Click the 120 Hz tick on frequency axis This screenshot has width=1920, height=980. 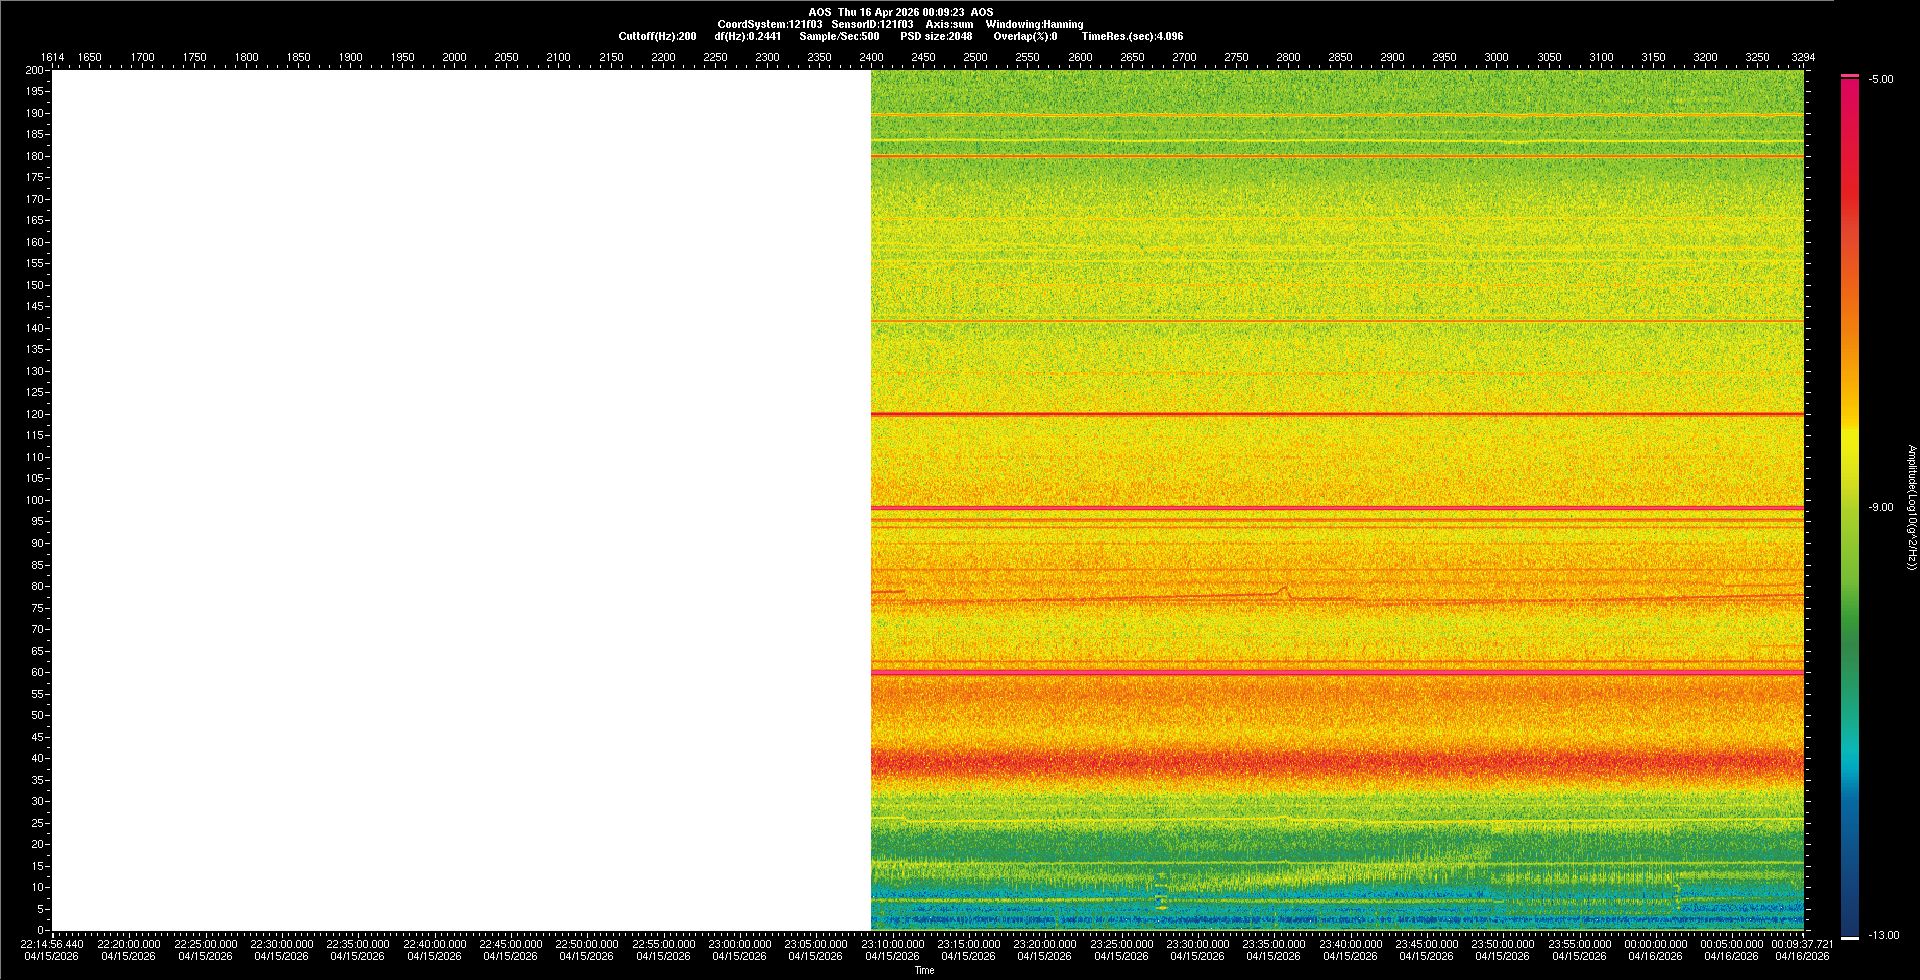[36, 414]
